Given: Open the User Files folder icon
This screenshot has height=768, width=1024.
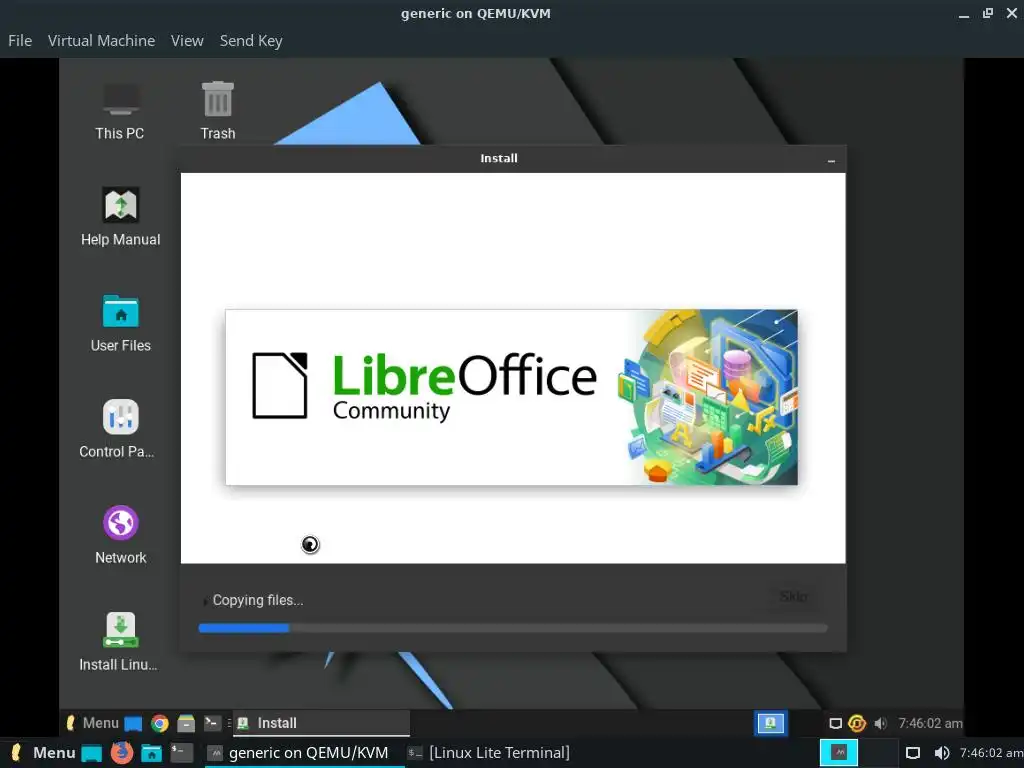Looking at the screenshot, I should pos(120,323).
